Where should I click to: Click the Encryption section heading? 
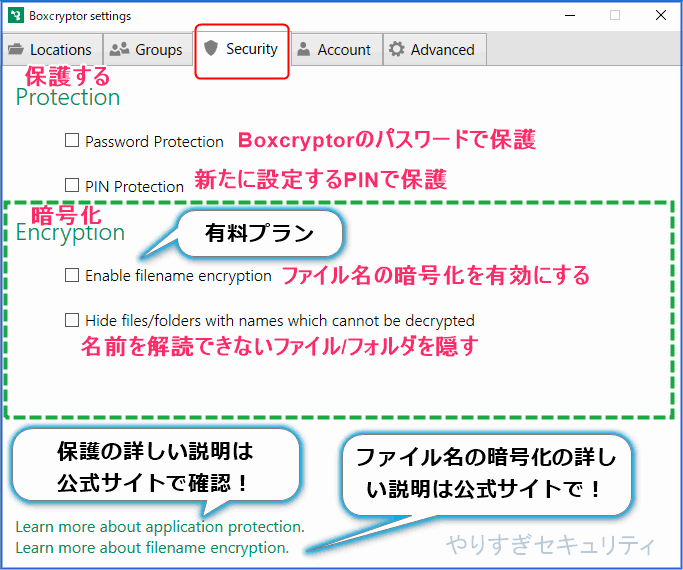(x=70, y=233)
